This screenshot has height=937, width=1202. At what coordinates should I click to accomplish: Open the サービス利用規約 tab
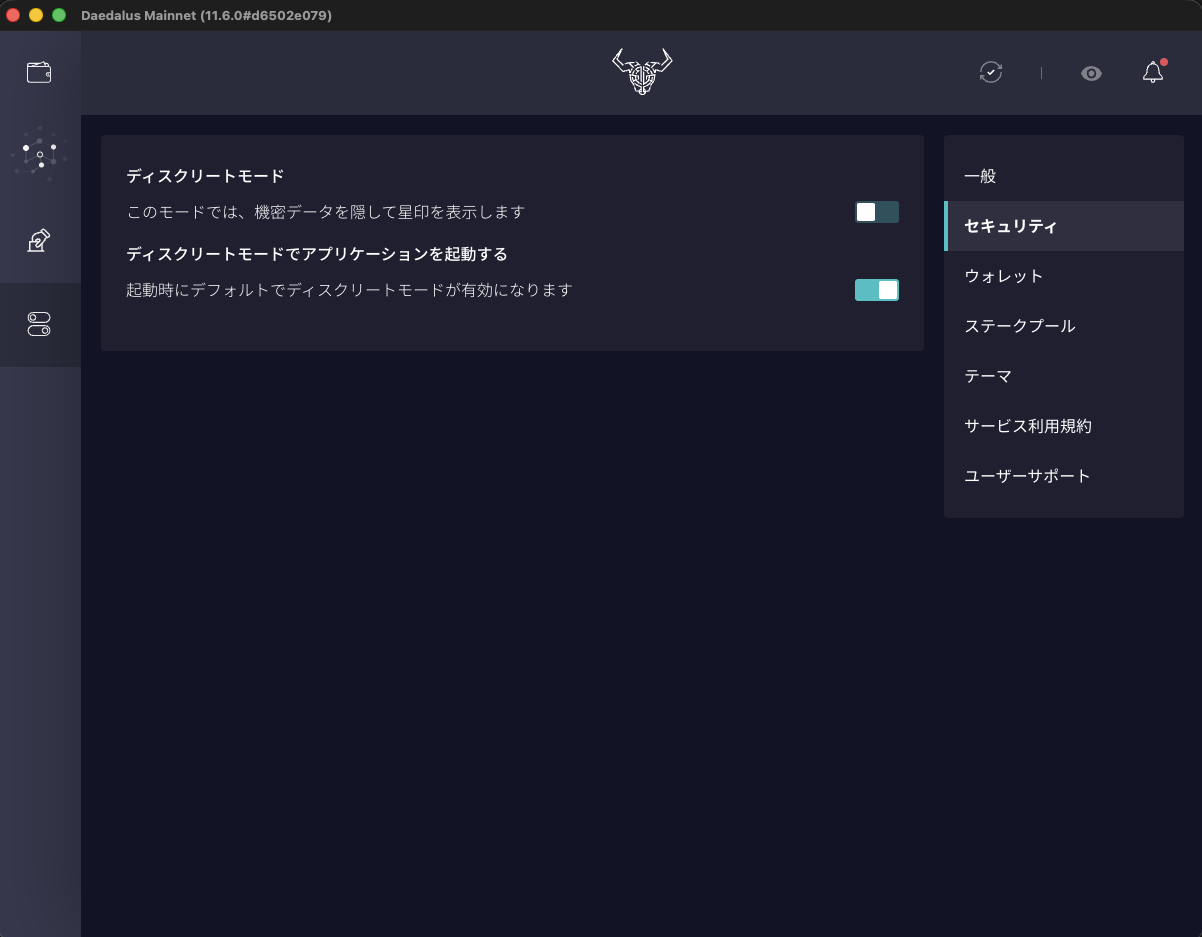pyautogui.click(x=1064, y=426)
